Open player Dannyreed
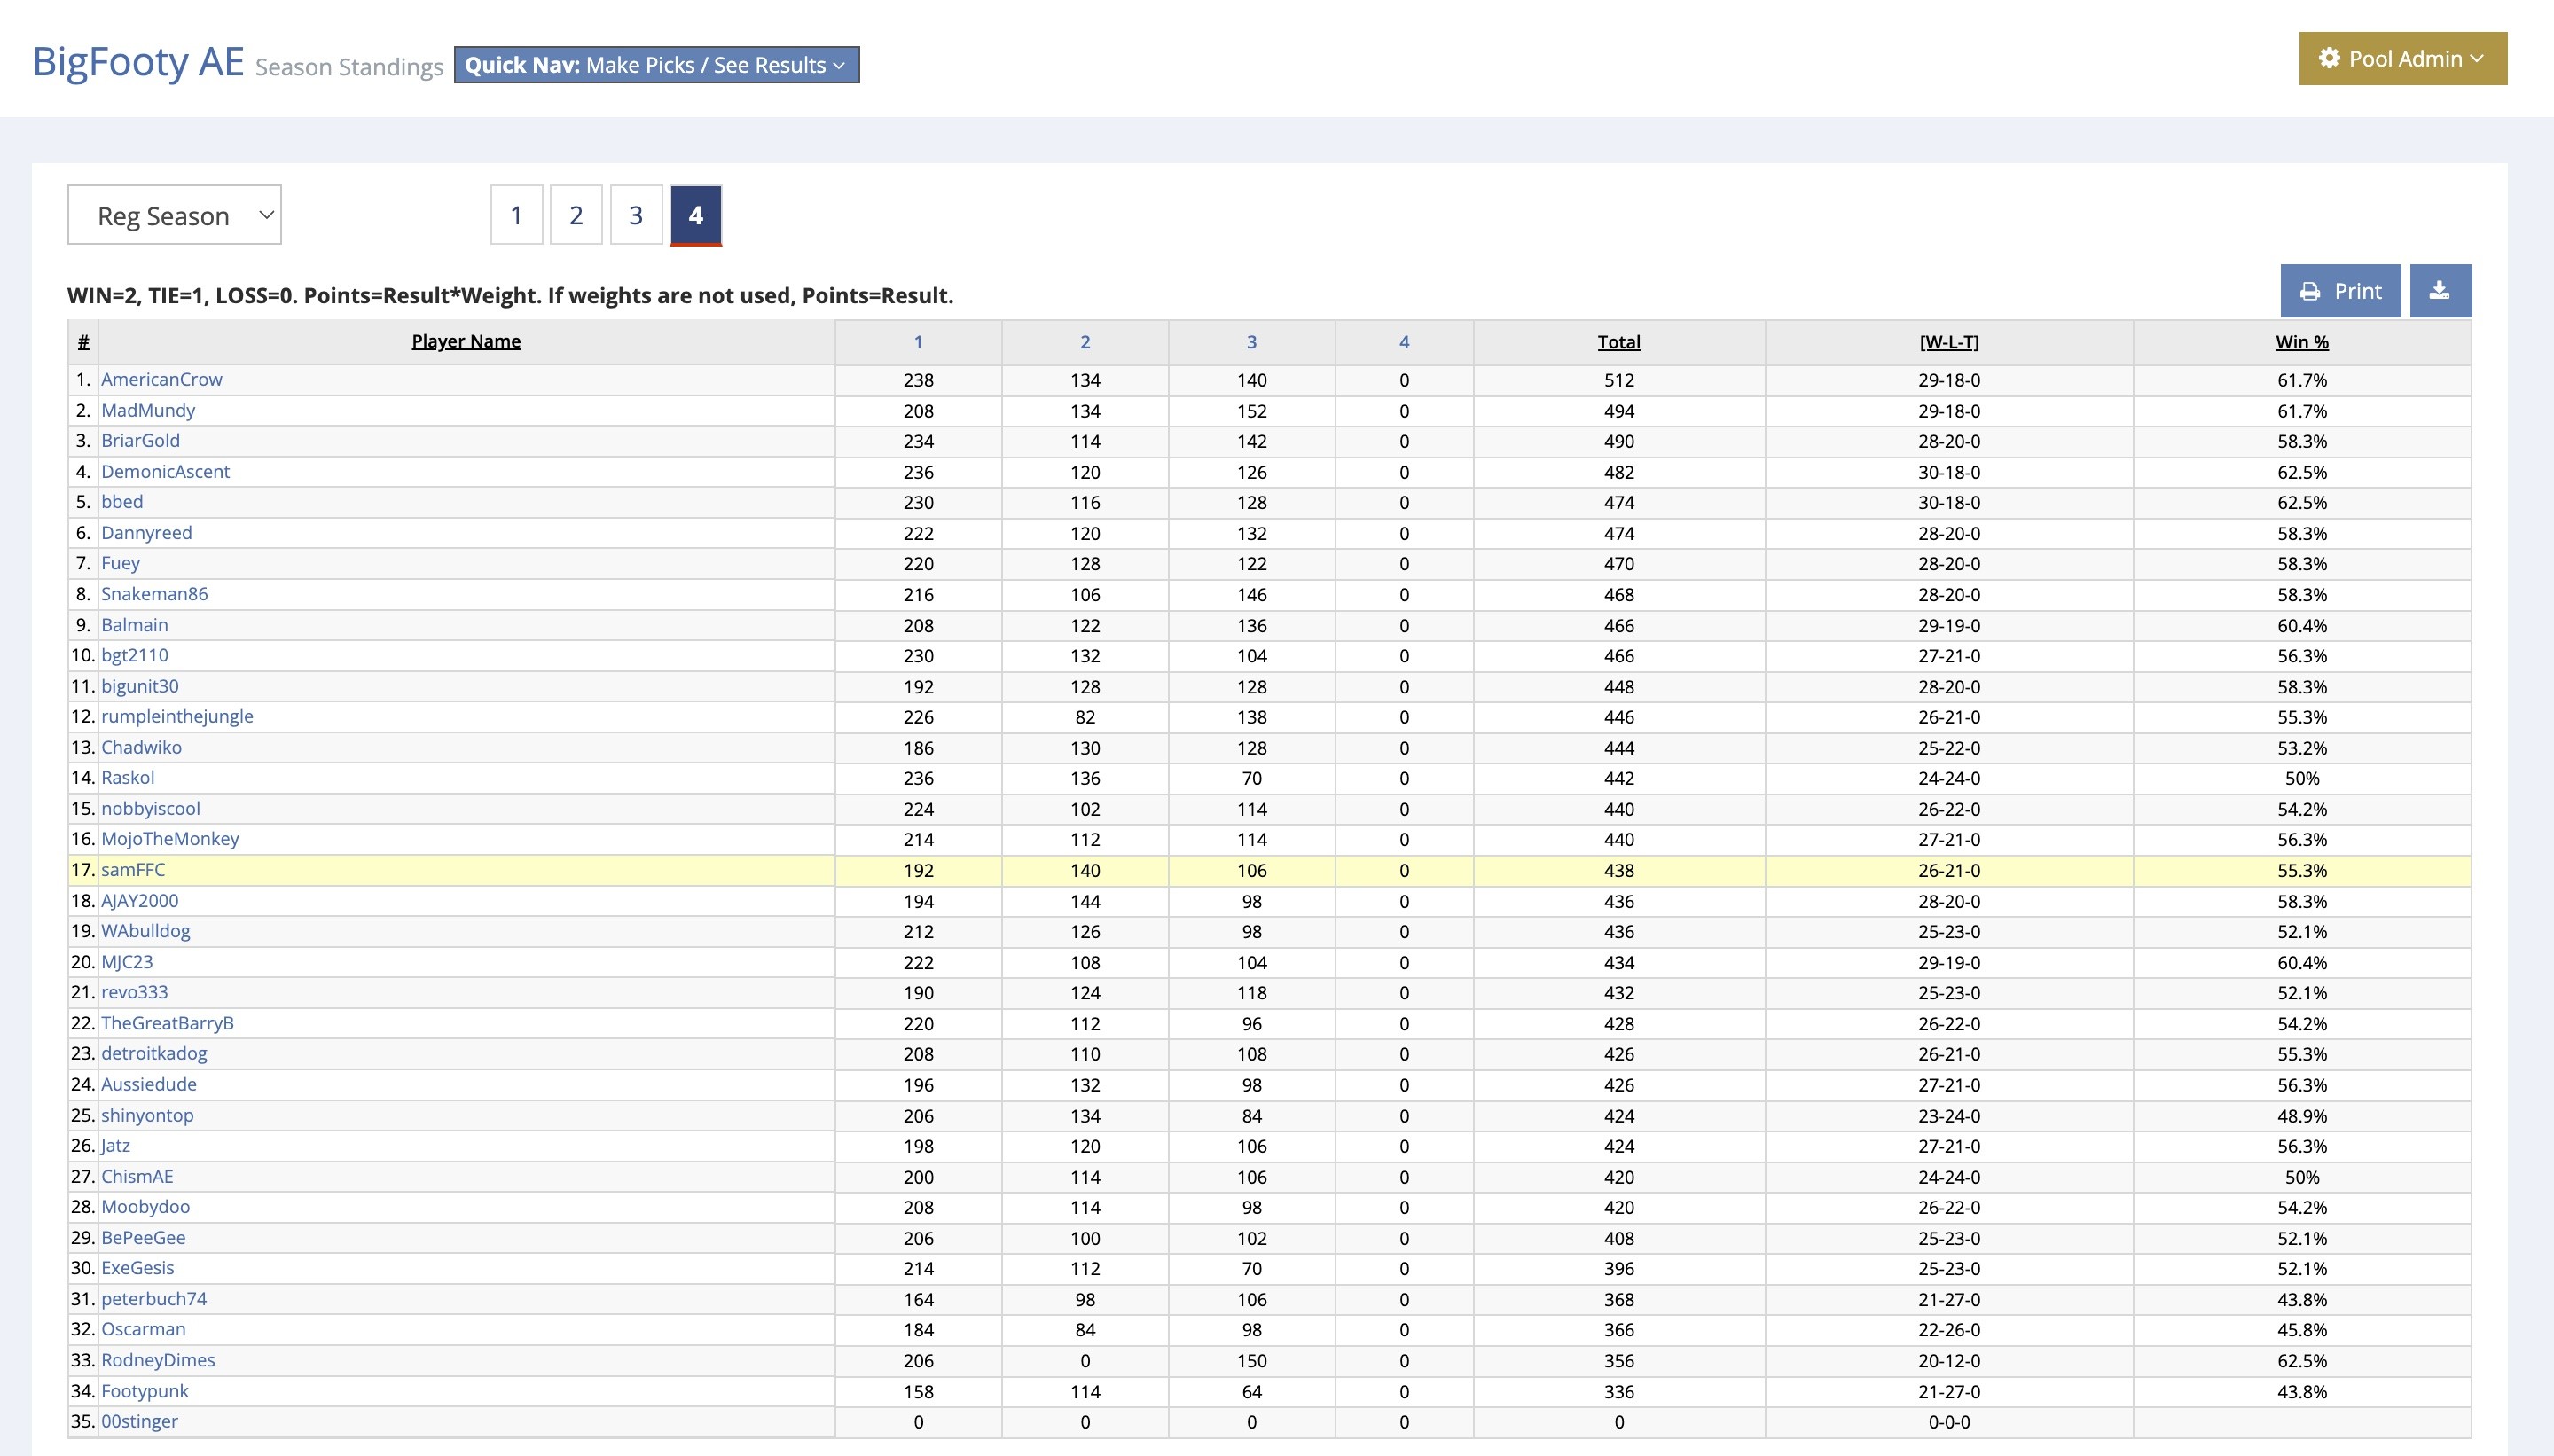 click(x=146, y=533)
